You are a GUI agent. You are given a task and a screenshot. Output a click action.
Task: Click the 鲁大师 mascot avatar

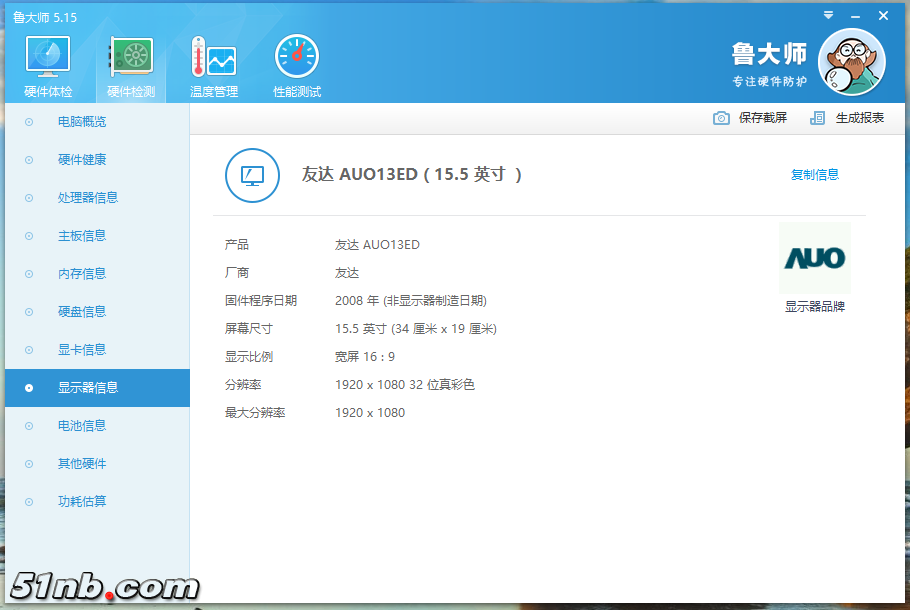click(x=851, y=61)
